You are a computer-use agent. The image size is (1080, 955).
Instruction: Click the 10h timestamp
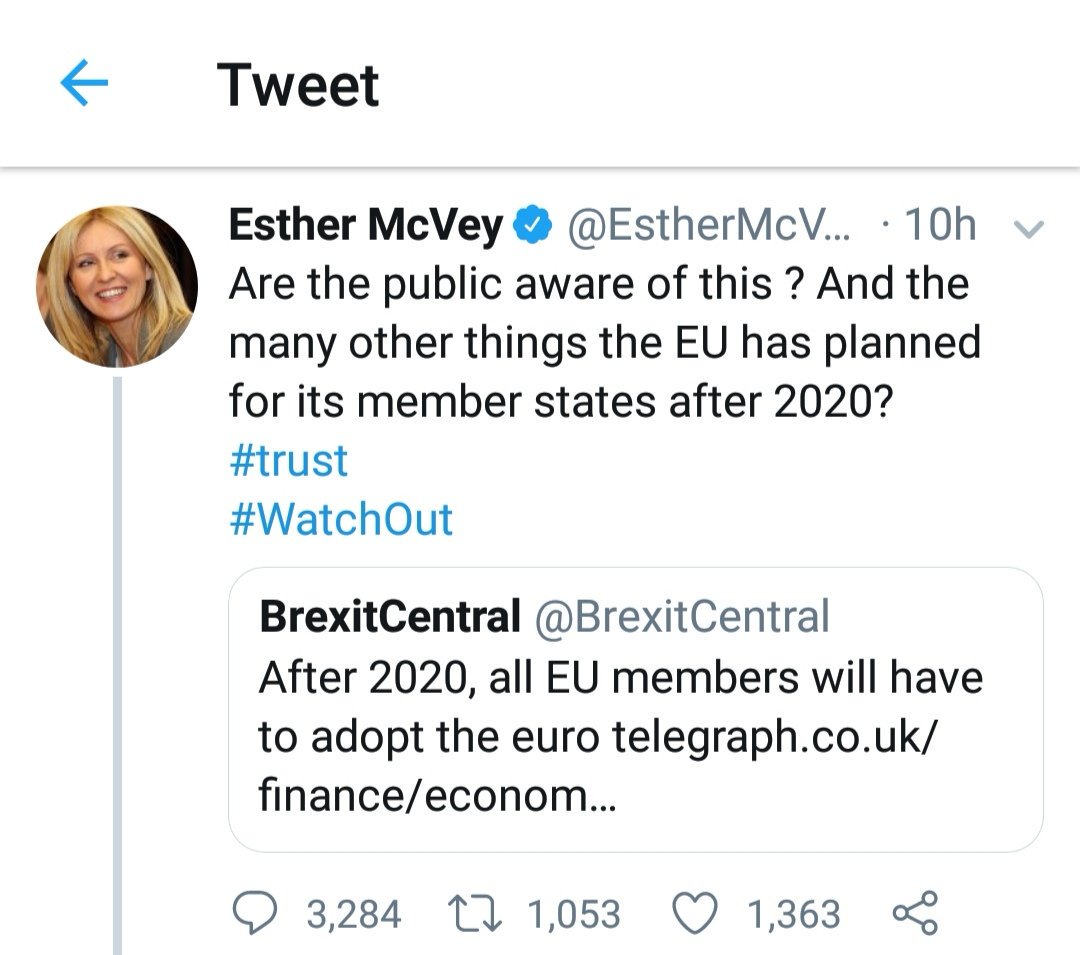(938, 227)
